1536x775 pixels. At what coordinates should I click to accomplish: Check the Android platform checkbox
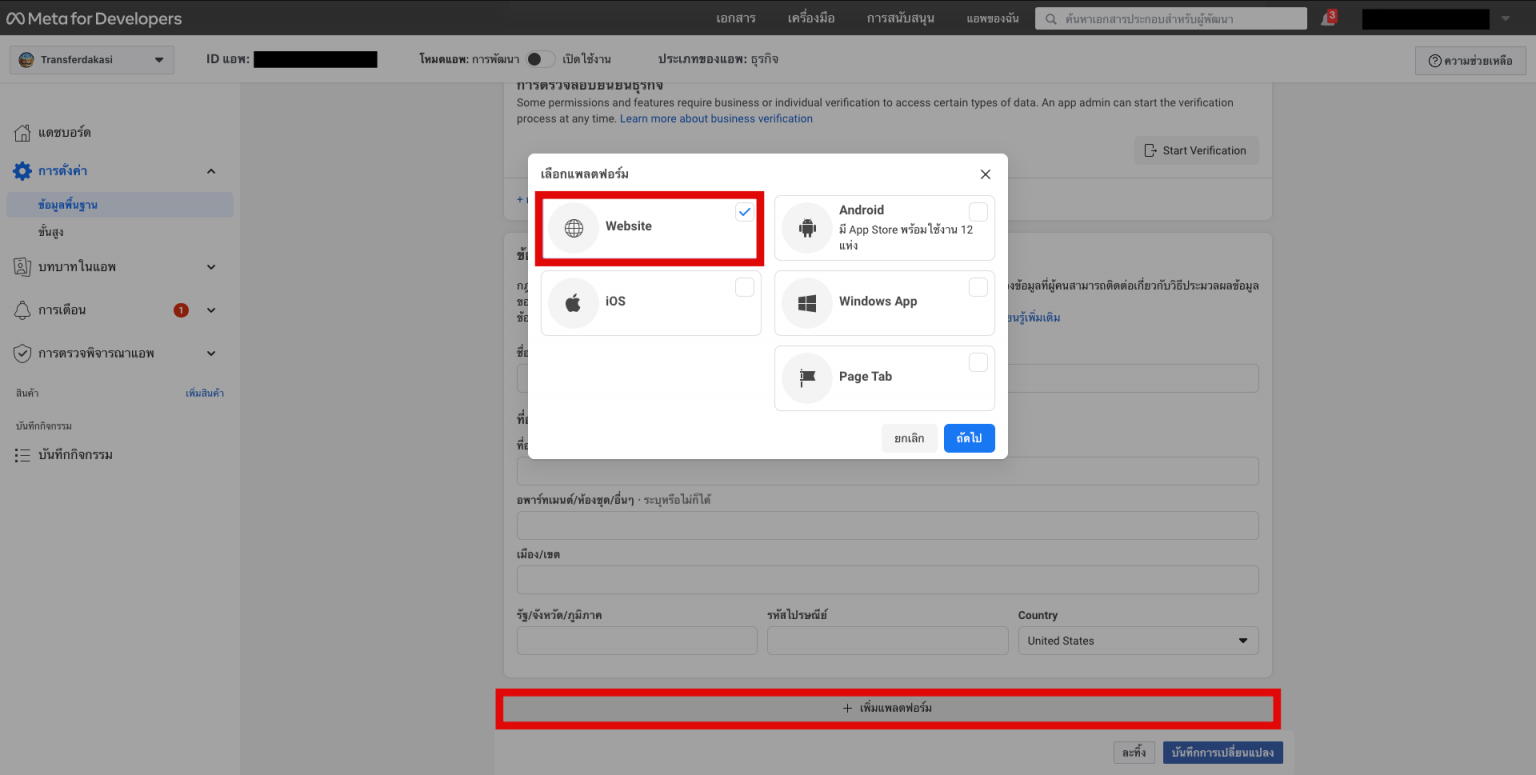tap(977, 211)
